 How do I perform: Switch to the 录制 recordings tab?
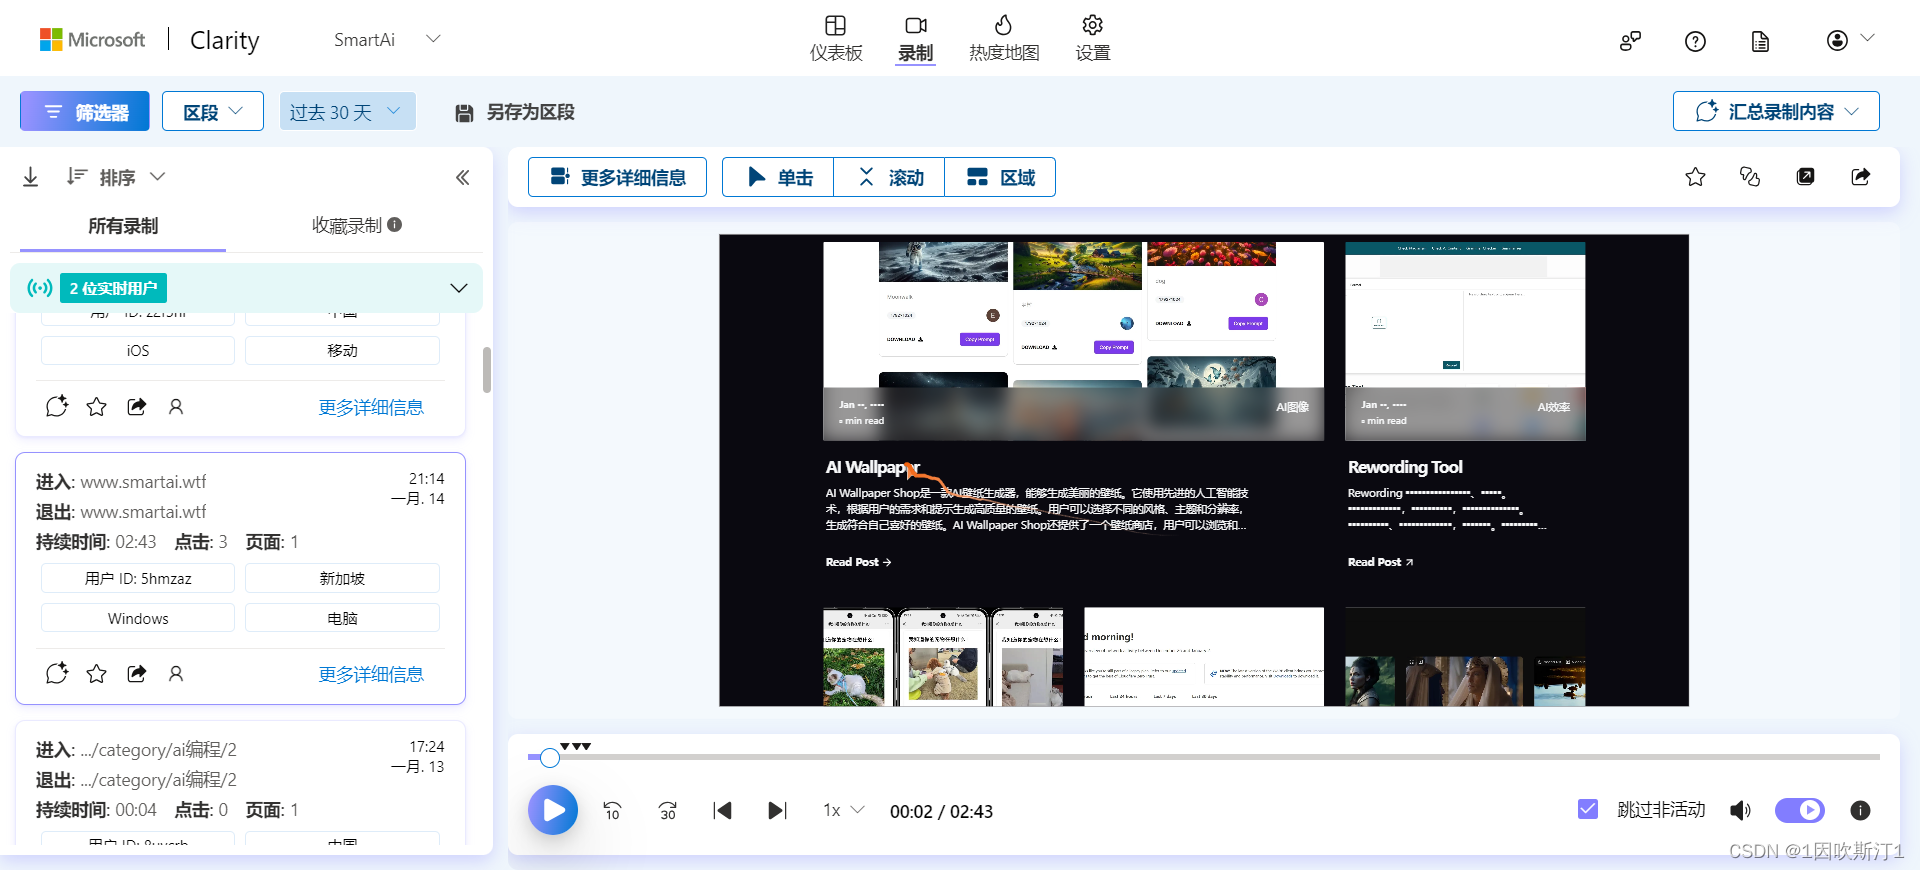click(x=915, y=39)
